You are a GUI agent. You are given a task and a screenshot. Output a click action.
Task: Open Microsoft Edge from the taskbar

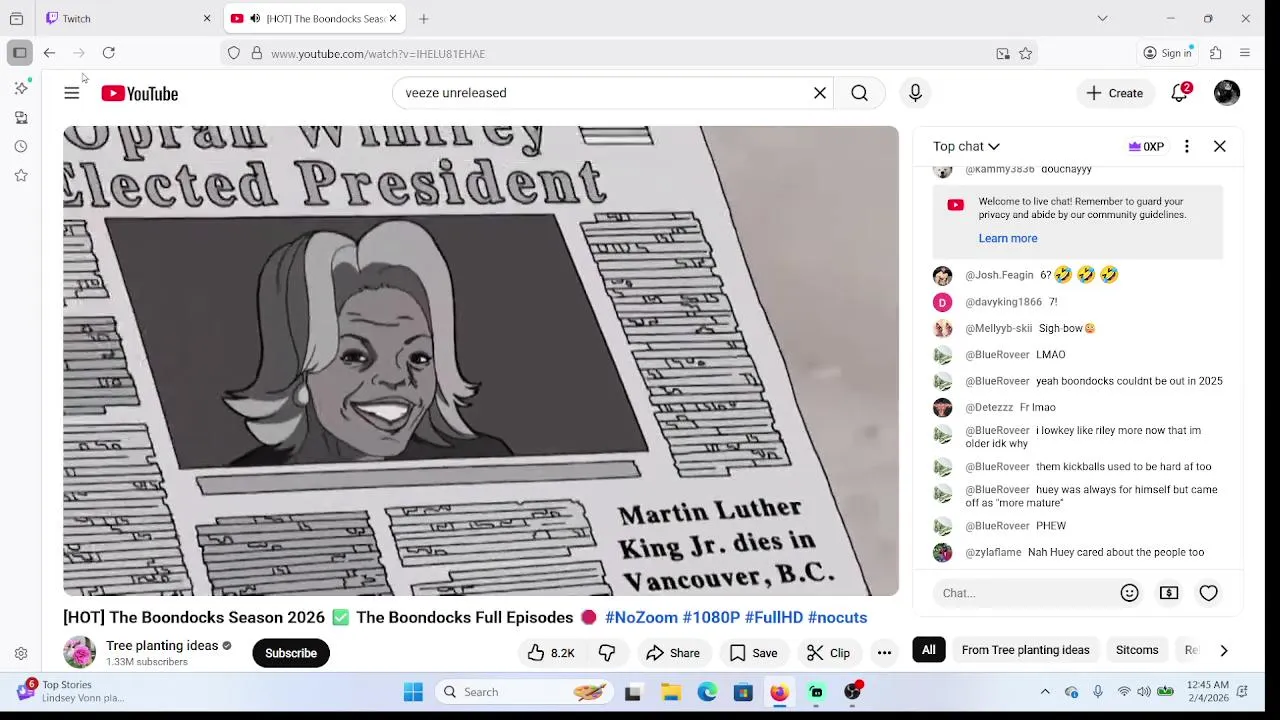[707, 692]
